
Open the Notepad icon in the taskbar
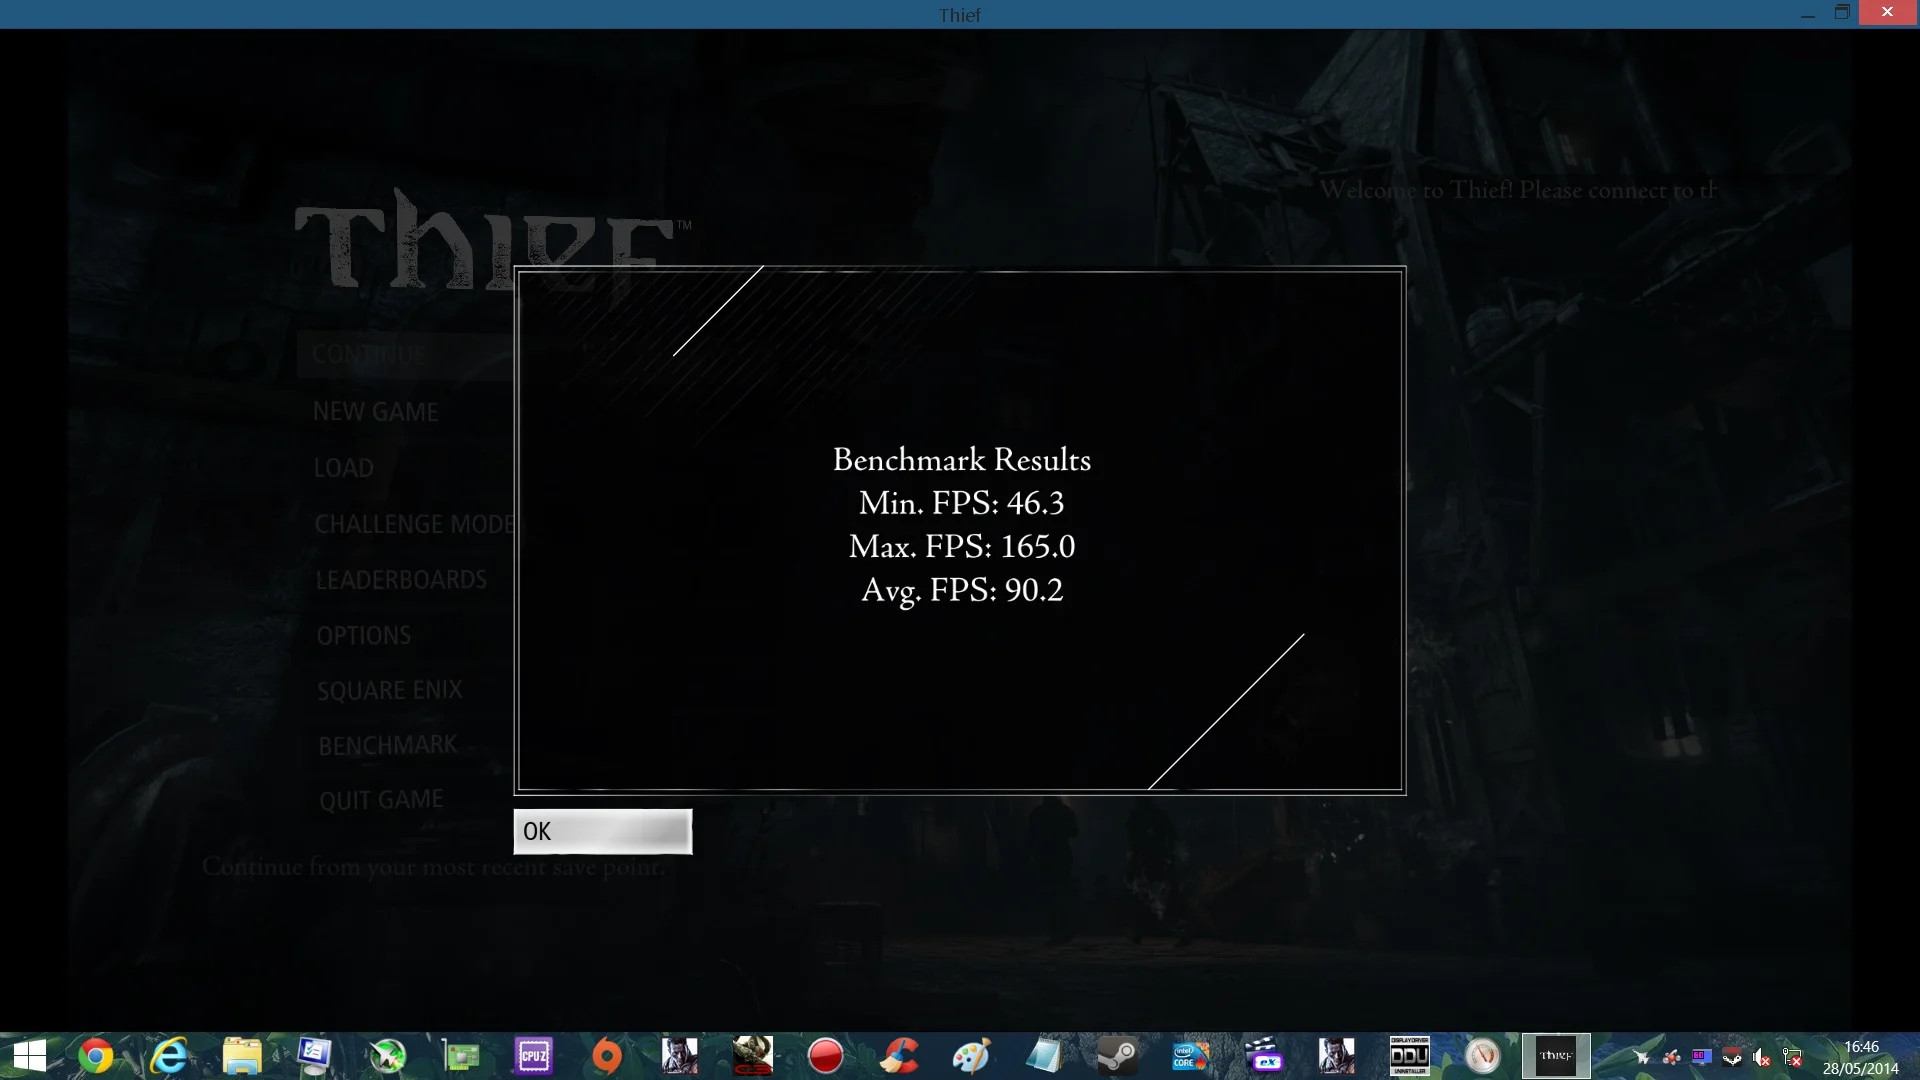pos(1045,1056)
